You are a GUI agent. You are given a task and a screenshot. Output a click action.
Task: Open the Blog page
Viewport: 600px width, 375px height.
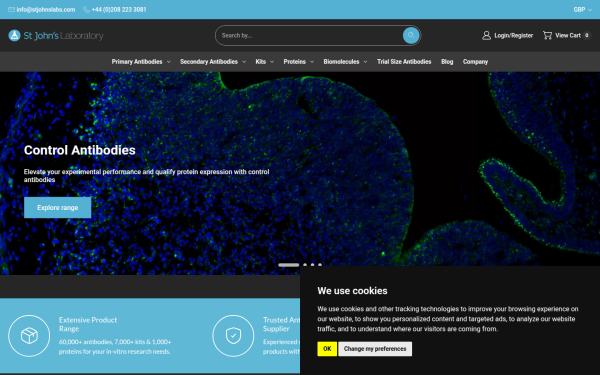[x=447, y=62]
